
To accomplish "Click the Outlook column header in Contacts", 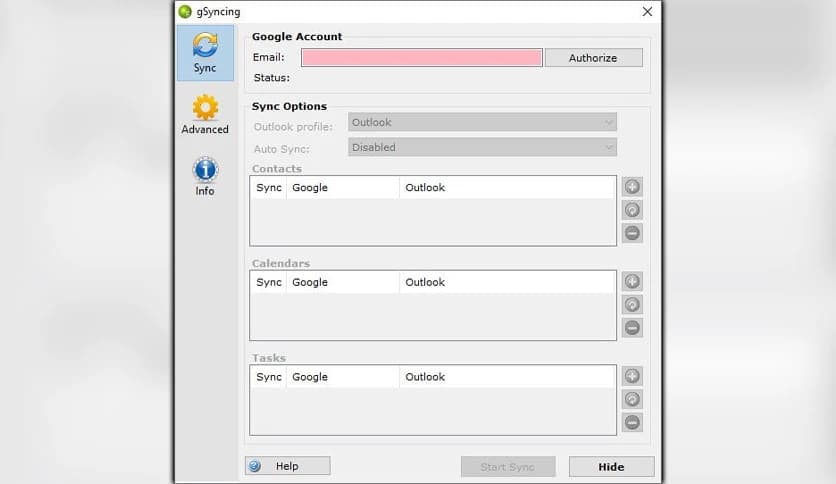I will click(507, 188).
